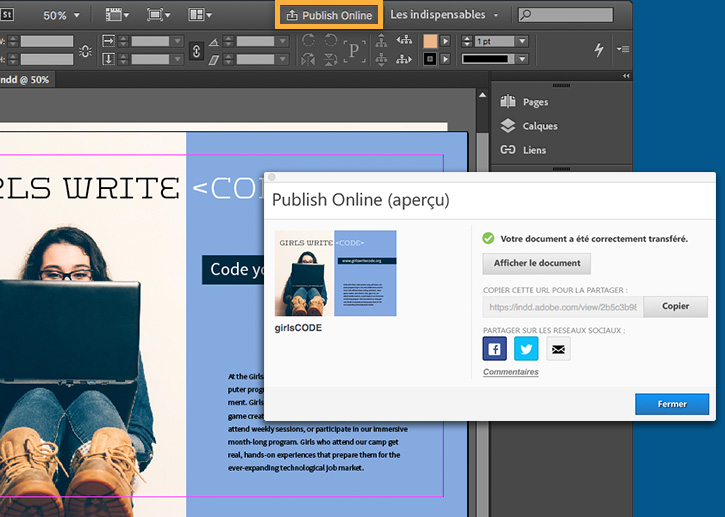The height and width of the screenshot is (517, 725).
Task: Click the peach fill color swatch
Action: (x=430, y=41)
